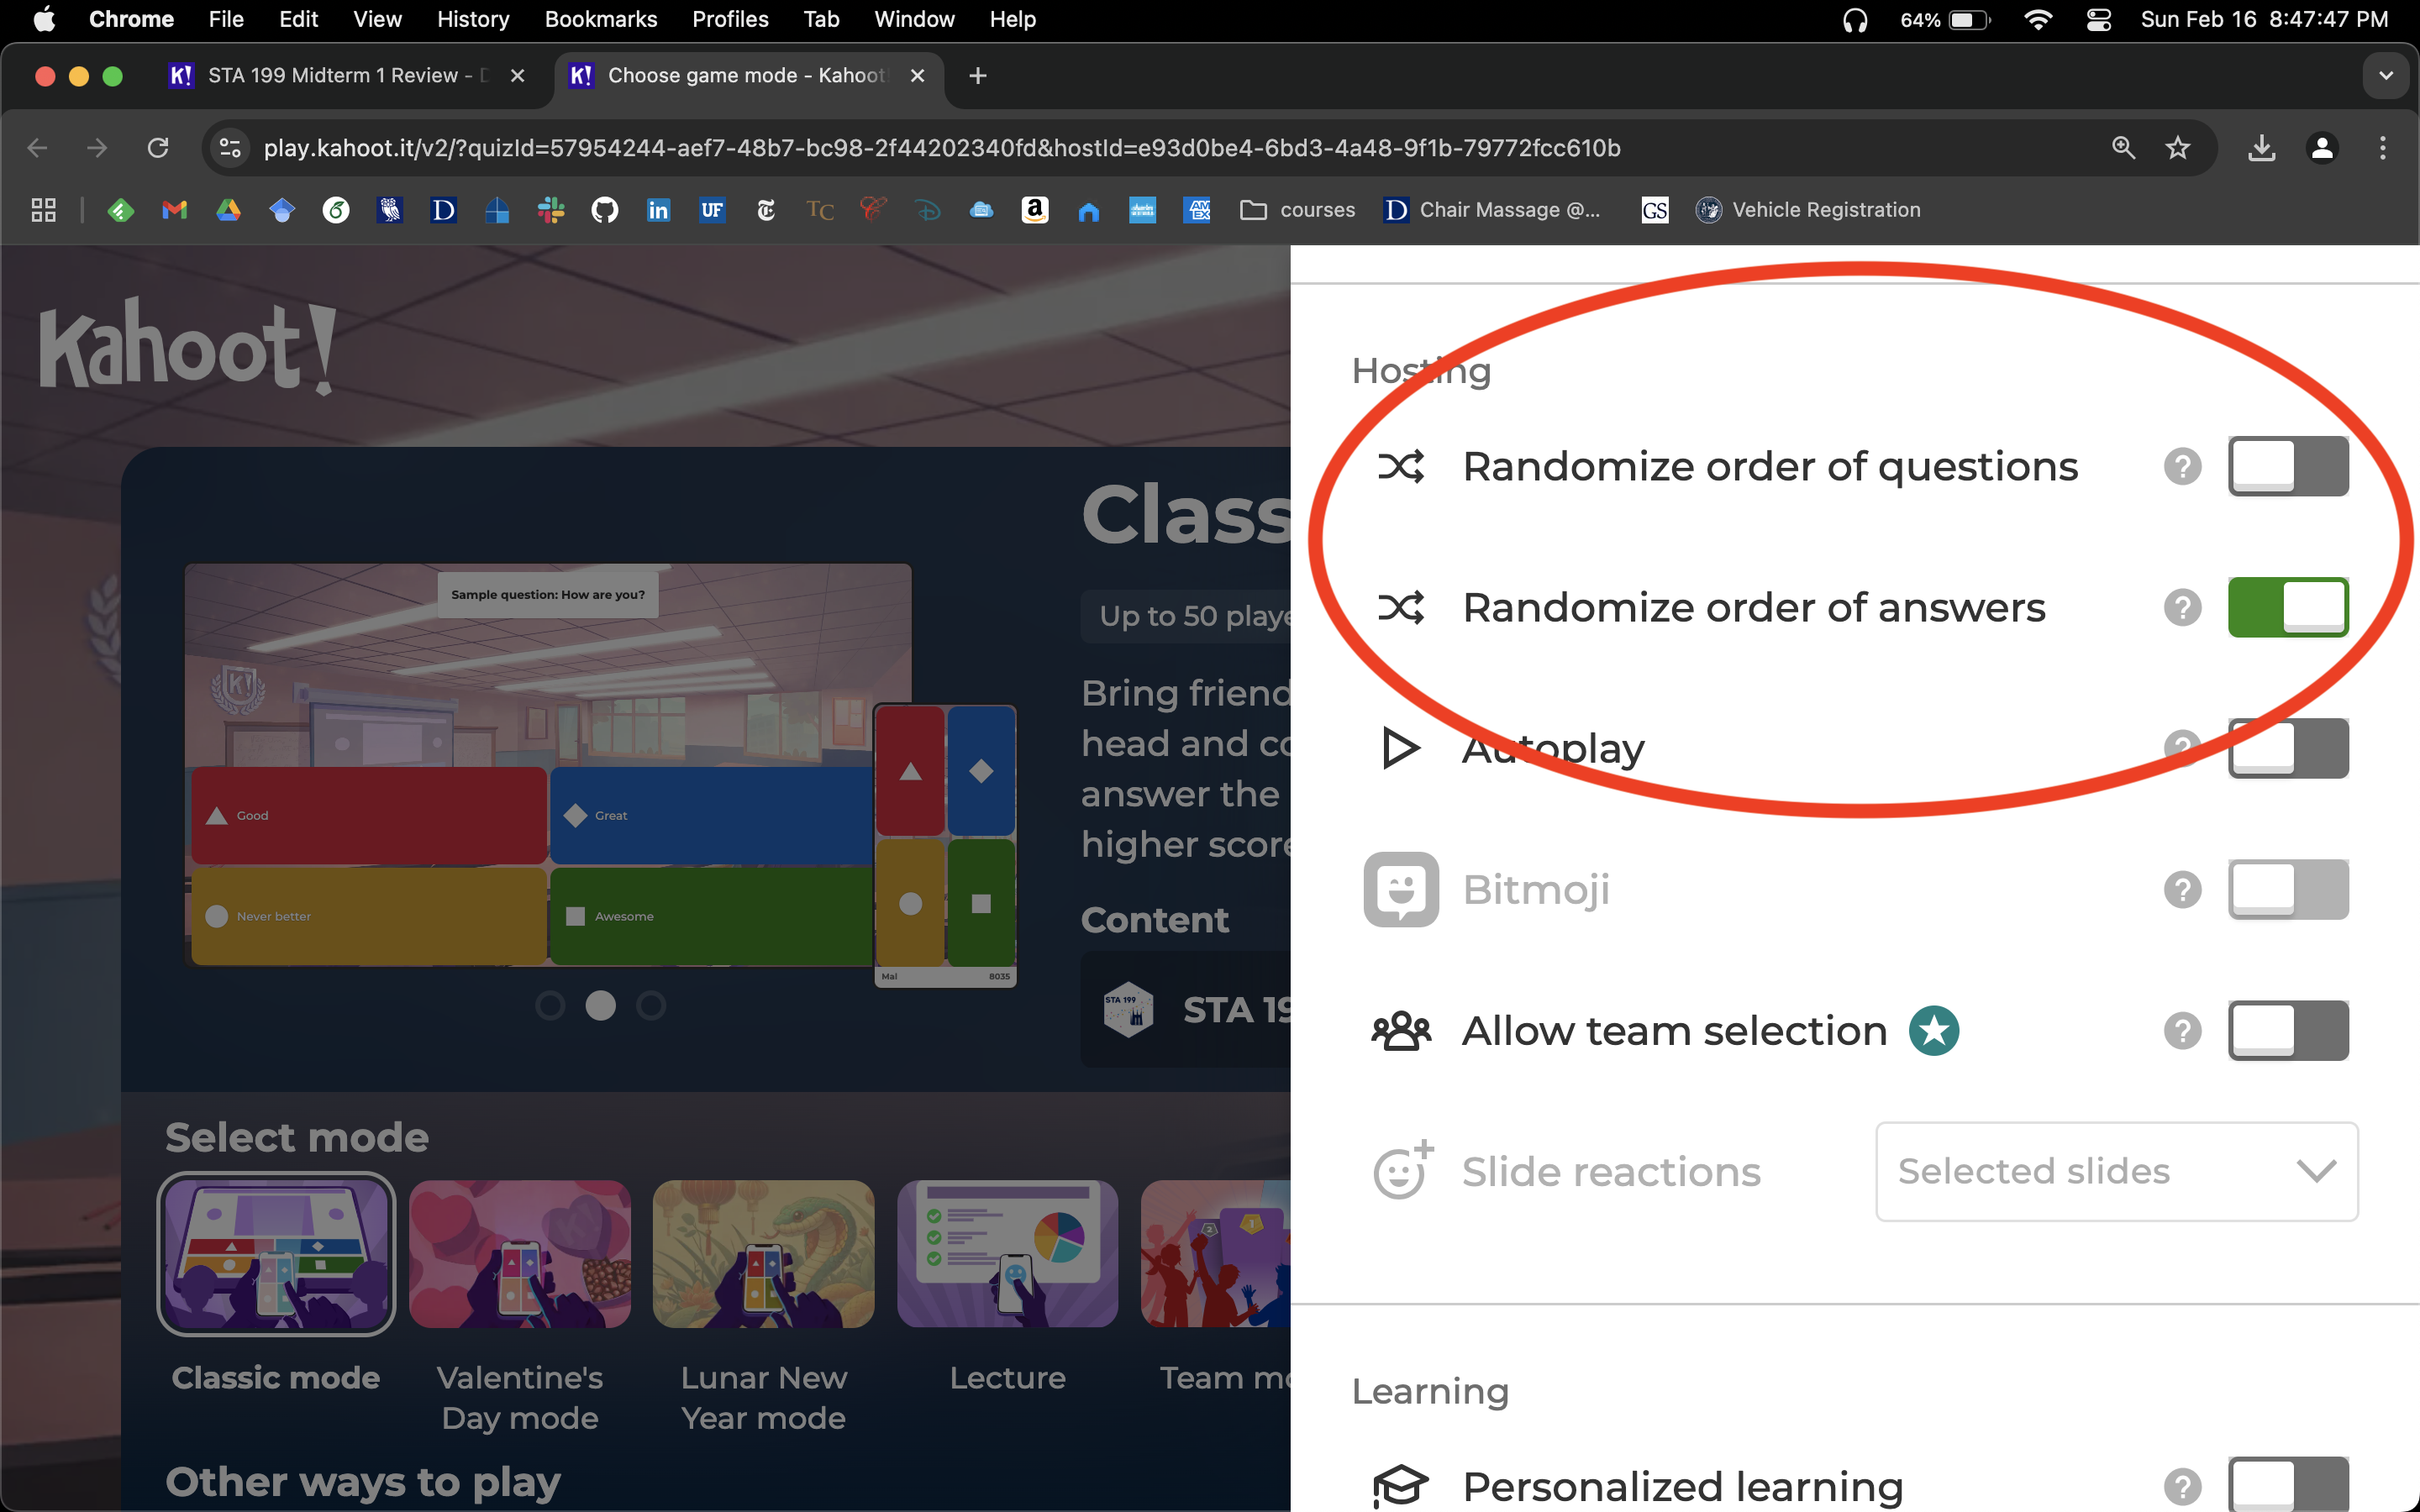The height and width of the screenshot is (1512, 2420).
Task: Enable Randomize order of questions toggle
Action: pos(2287,466)
